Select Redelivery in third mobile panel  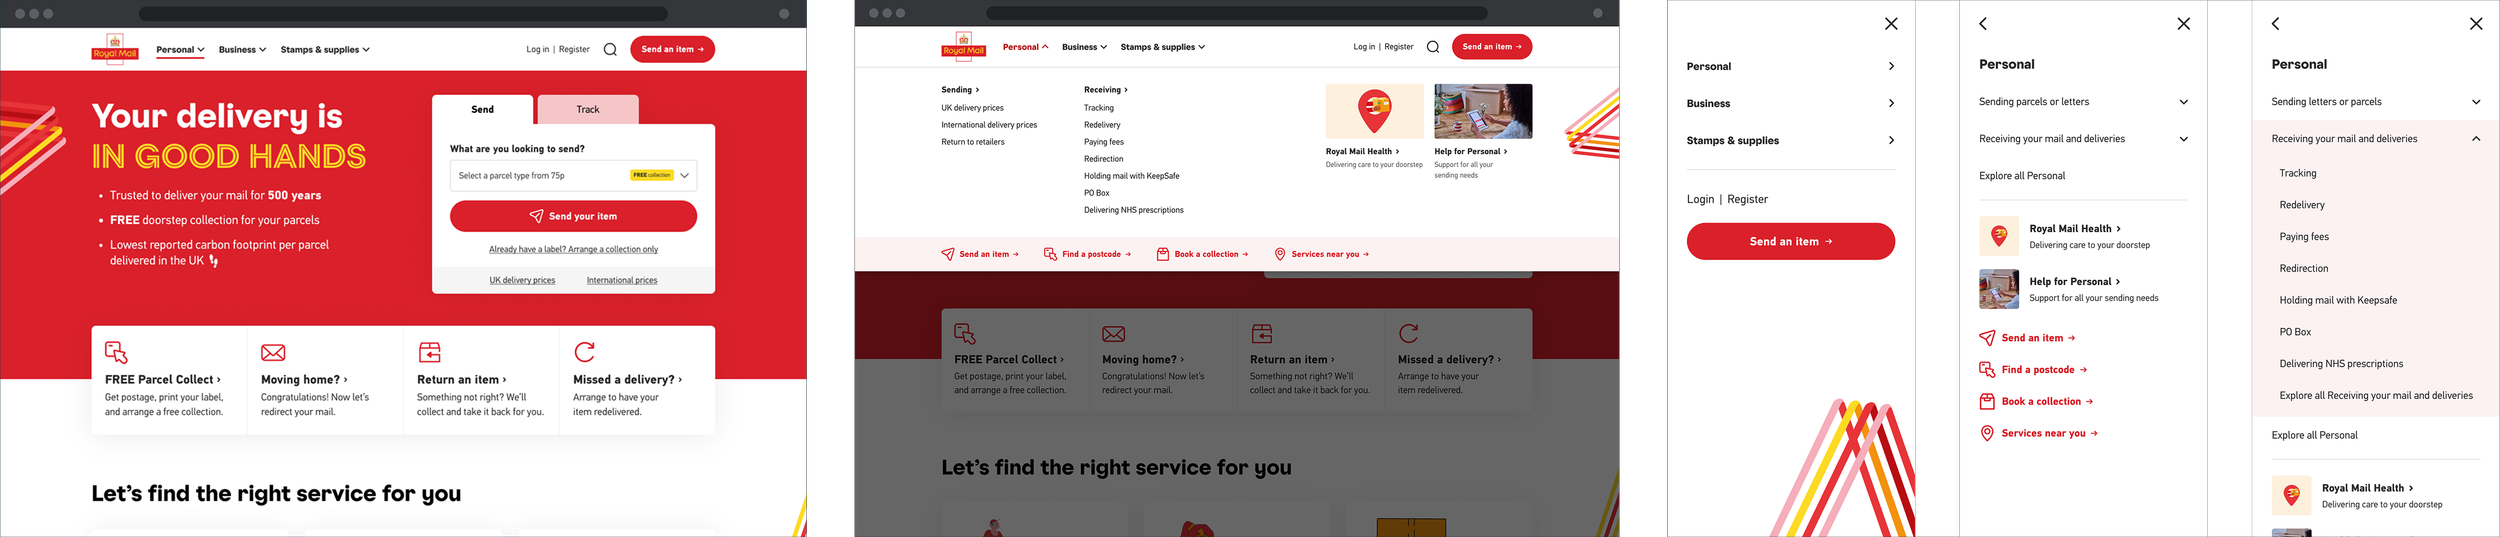coord(2301,205)
